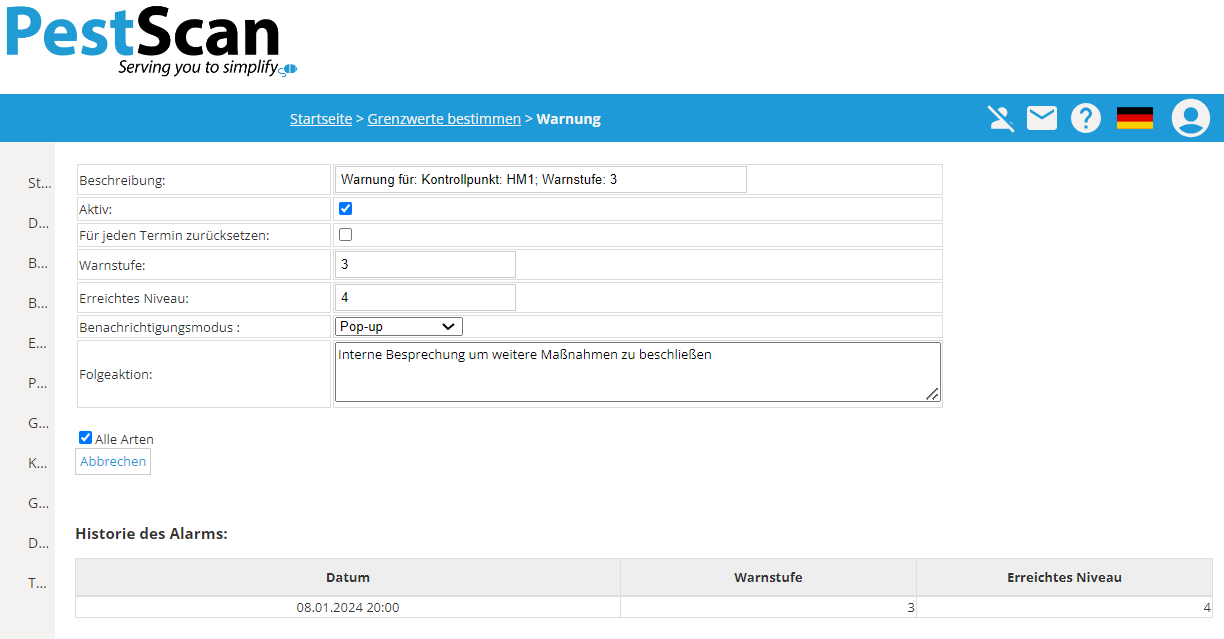Screen dimensions: 1224x639
Task: Uncheck the Alle Arten checkbox
Action: (86, 438)
